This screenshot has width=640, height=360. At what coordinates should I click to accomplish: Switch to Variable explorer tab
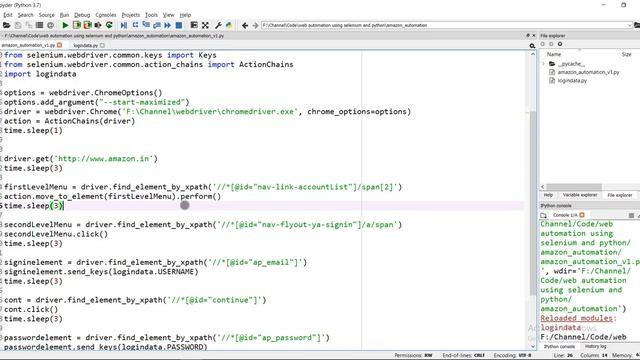tap(580, 195)
